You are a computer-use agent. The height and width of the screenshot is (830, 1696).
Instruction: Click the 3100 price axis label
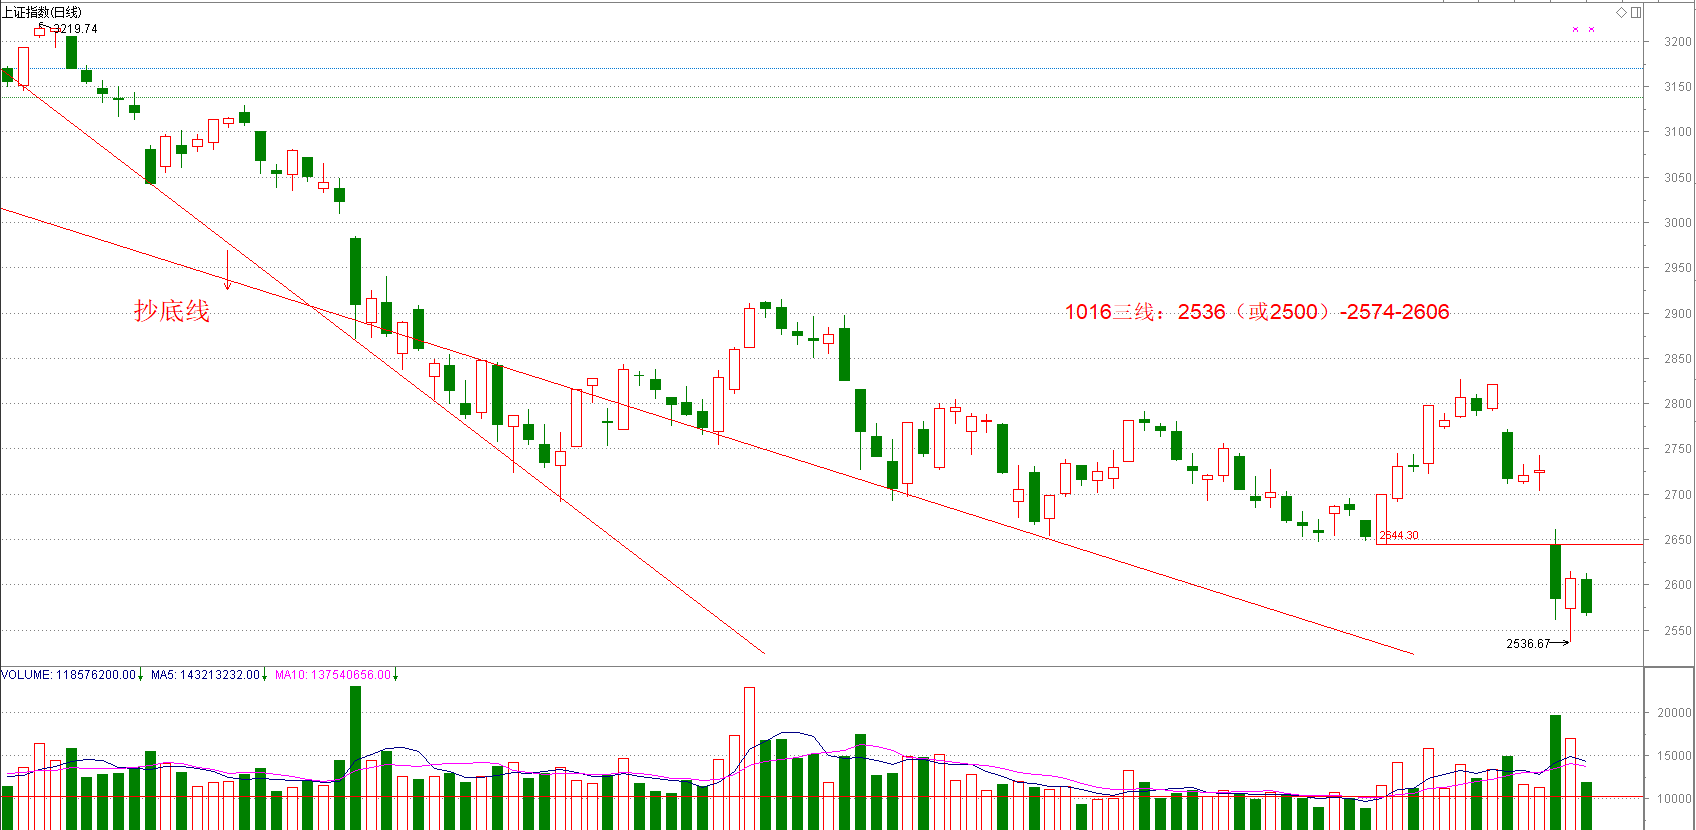point(1678,132)
